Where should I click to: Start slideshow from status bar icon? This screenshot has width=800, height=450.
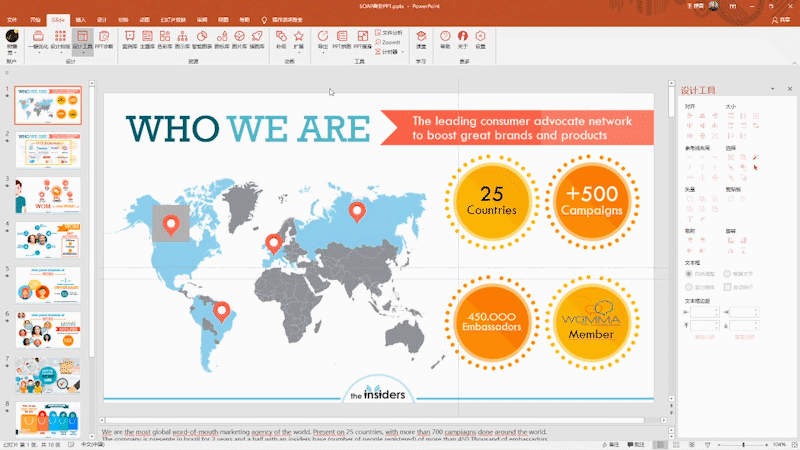coord(707,445)
